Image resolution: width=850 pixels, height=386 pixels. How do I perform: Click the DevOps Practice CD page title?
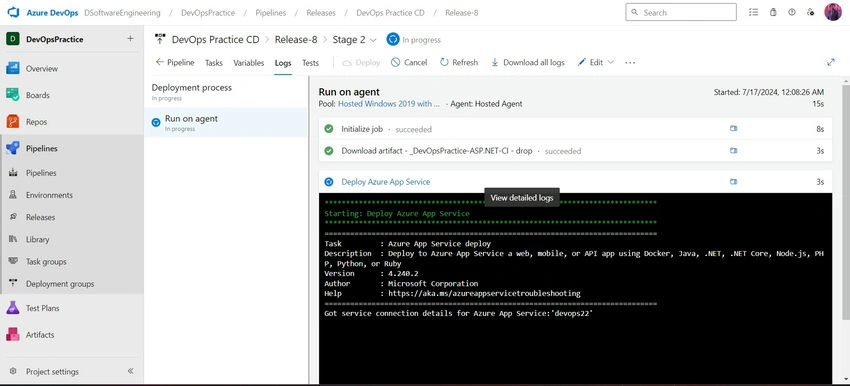(215, 40)
